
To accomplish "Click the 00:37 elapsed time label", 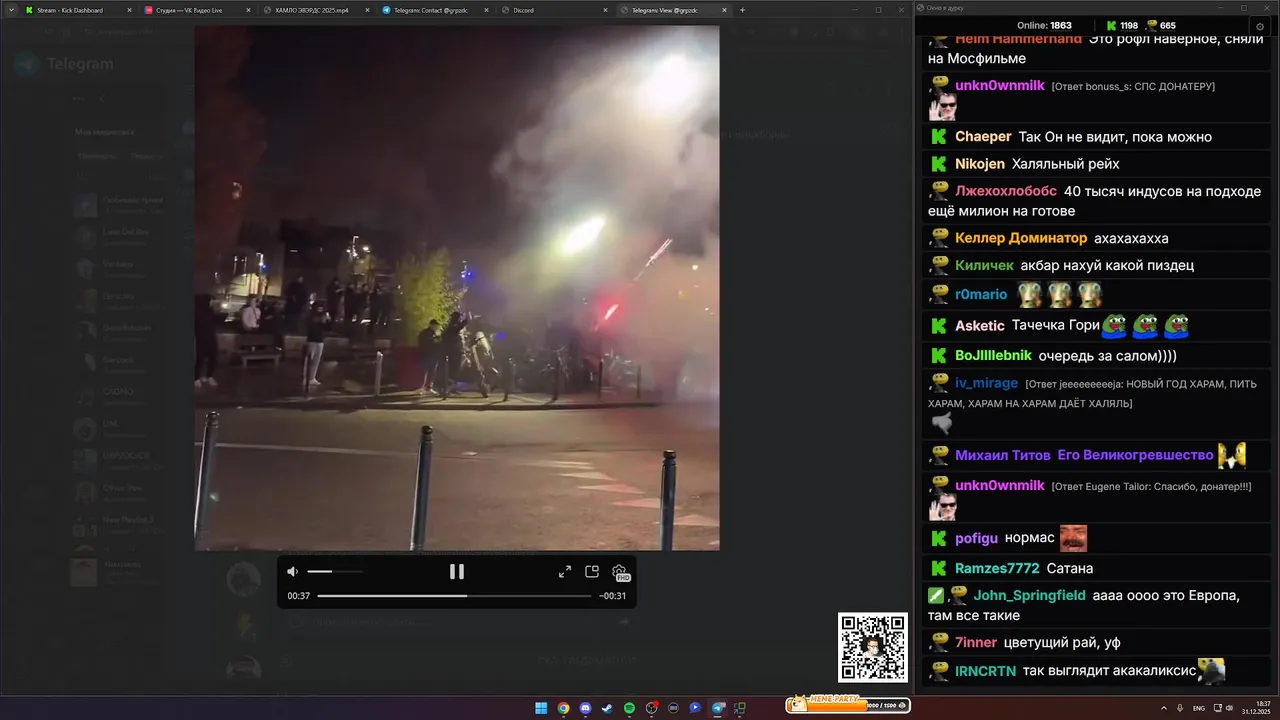I will click(x=298, y=596).
